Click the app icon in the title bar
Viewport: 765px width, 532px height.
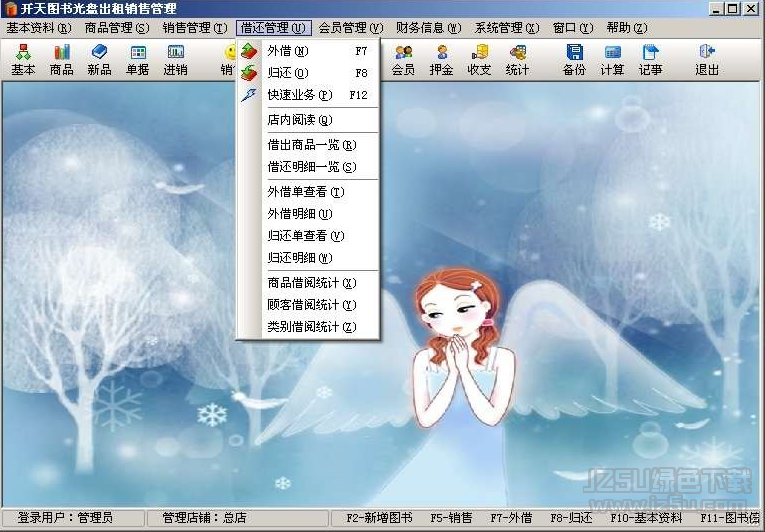coord(10,9)
